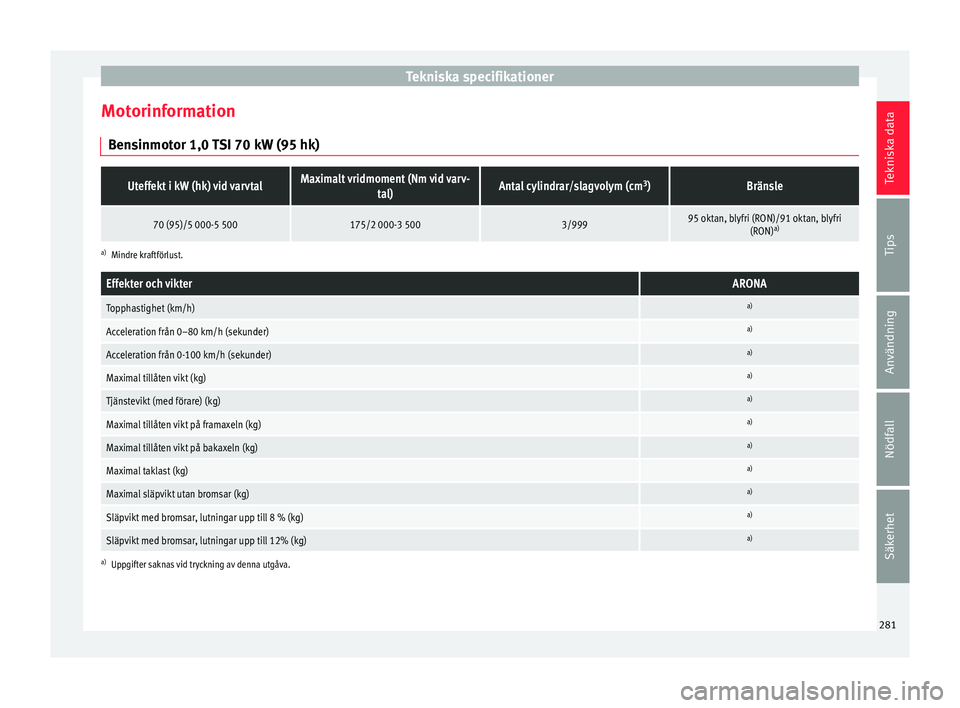
Task: Open the Användning side tab
Action: 892,342
